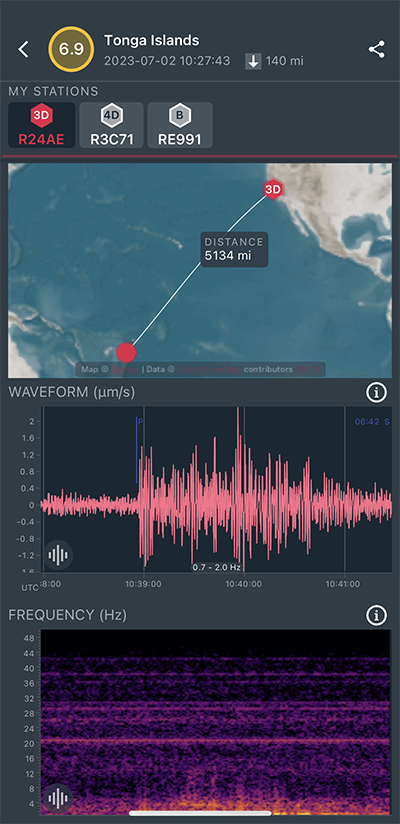Image resolution: width=400 pixels, height=824 pixels.
Task: Open the OpenStreetMap attribution link
Action: 209,369
